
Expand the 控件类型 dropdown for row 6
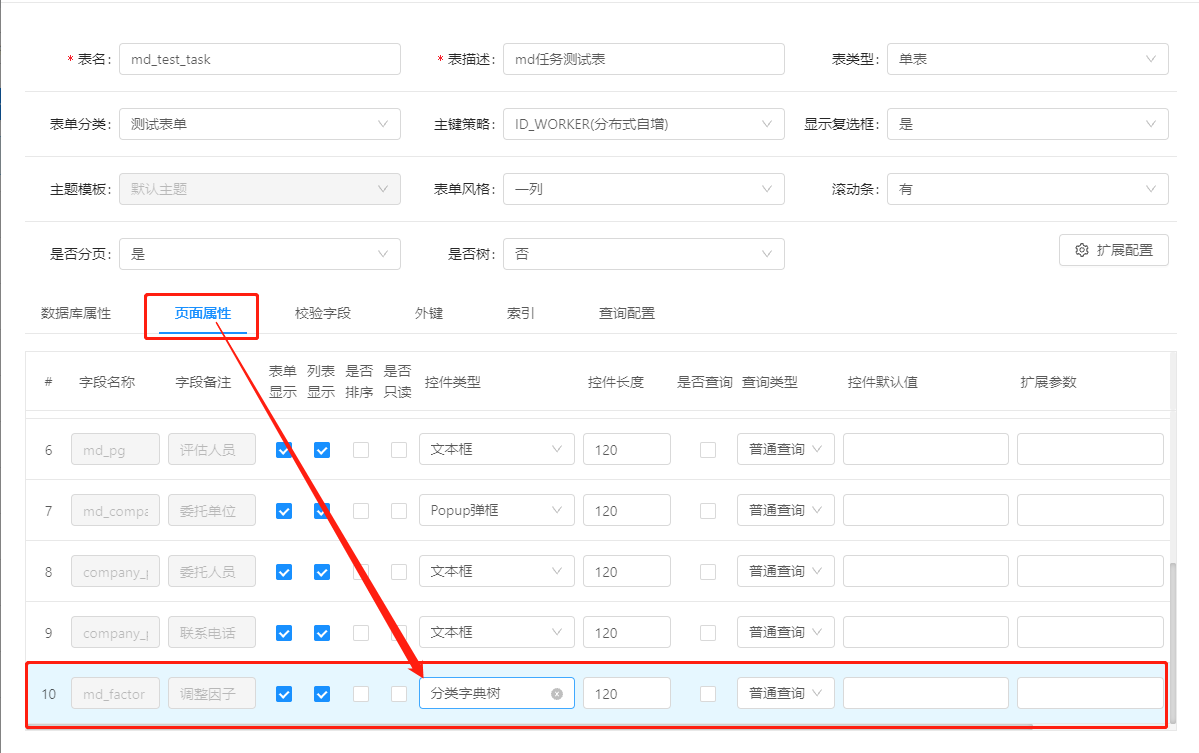(x=497, y=449)
